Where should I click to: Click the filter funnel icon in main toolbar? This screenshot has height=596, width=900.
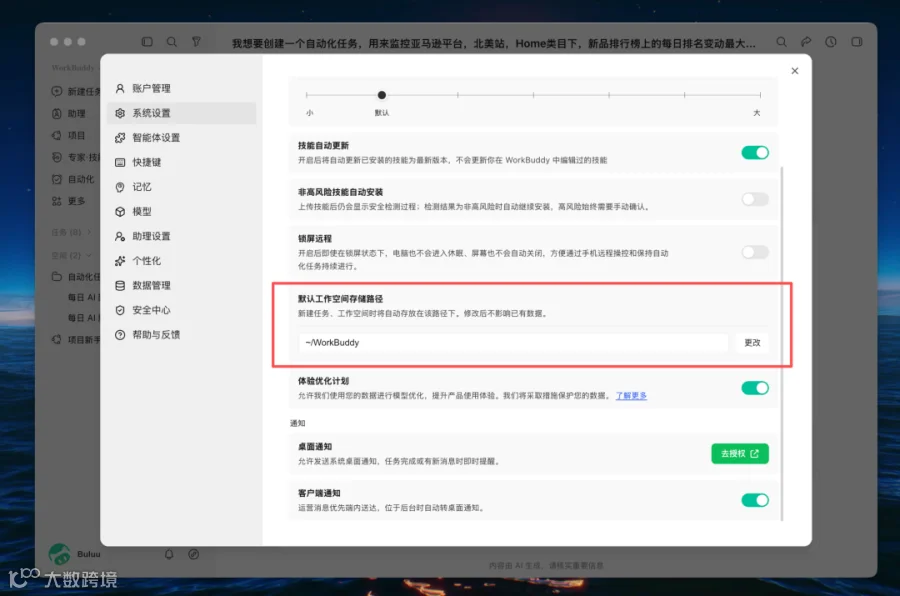click(196, 42)
